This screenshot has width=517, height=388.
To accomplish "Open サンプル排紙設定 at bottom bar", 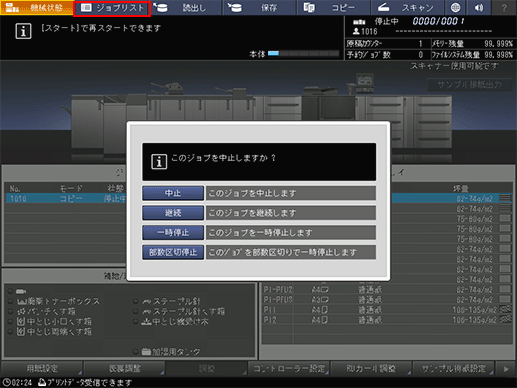I will (x=453, y=369).
